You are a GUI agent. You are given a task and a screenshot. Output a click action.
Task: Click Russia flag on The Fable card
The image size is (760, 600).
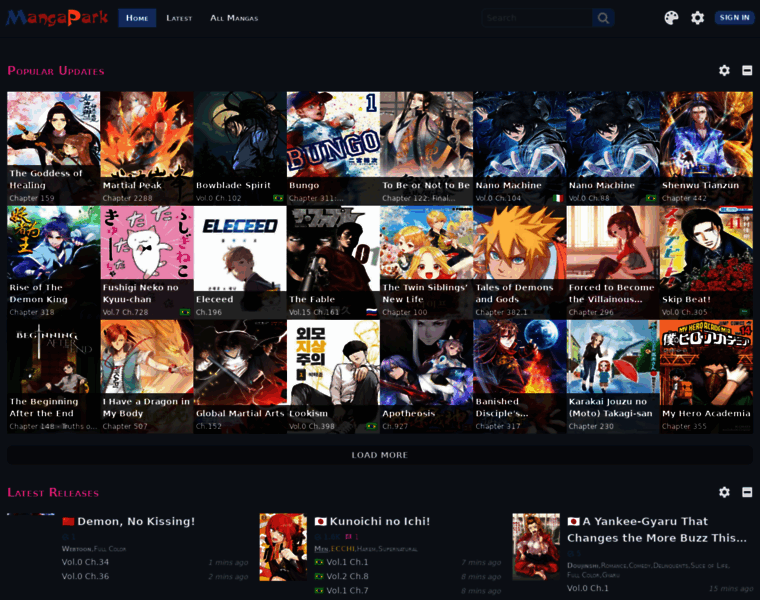(x=371, y=312)
